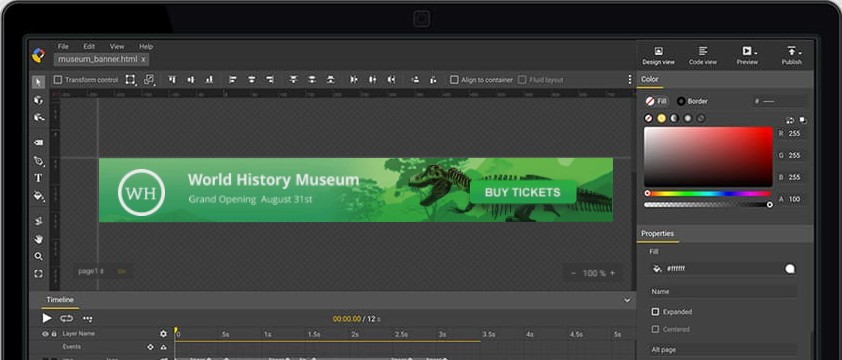Click the align vertical centers icon

[190, 80]
